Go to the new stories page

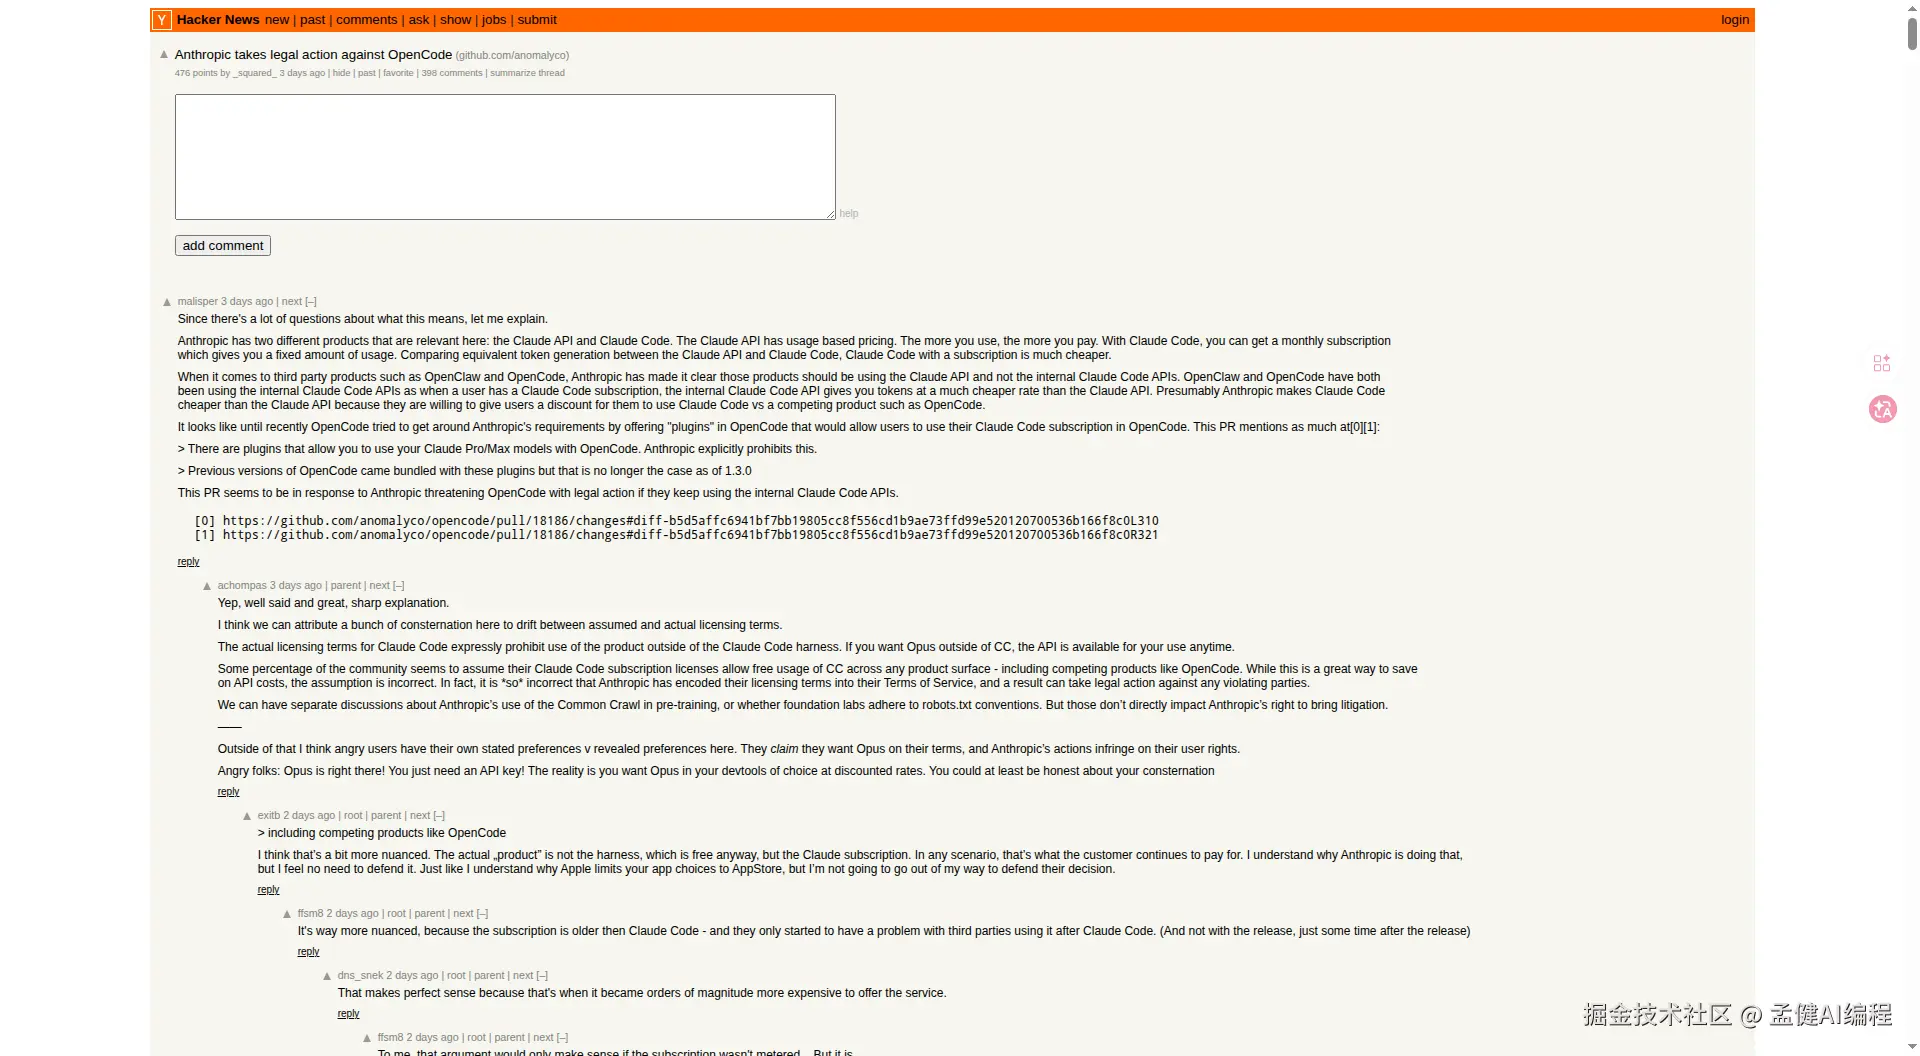(277, 20)
